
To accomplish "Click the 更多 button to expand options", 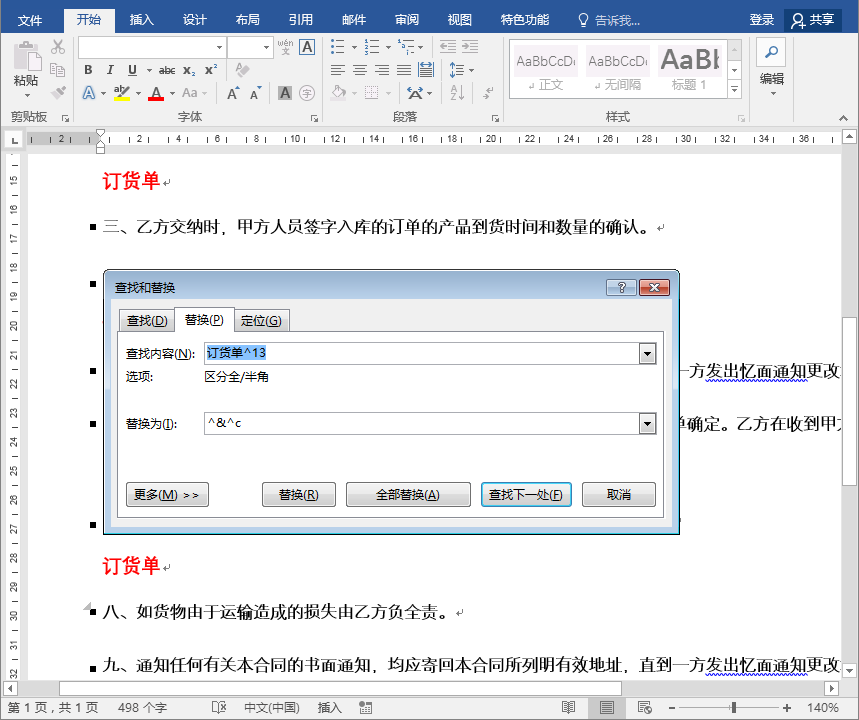I will tap(167, 494).
